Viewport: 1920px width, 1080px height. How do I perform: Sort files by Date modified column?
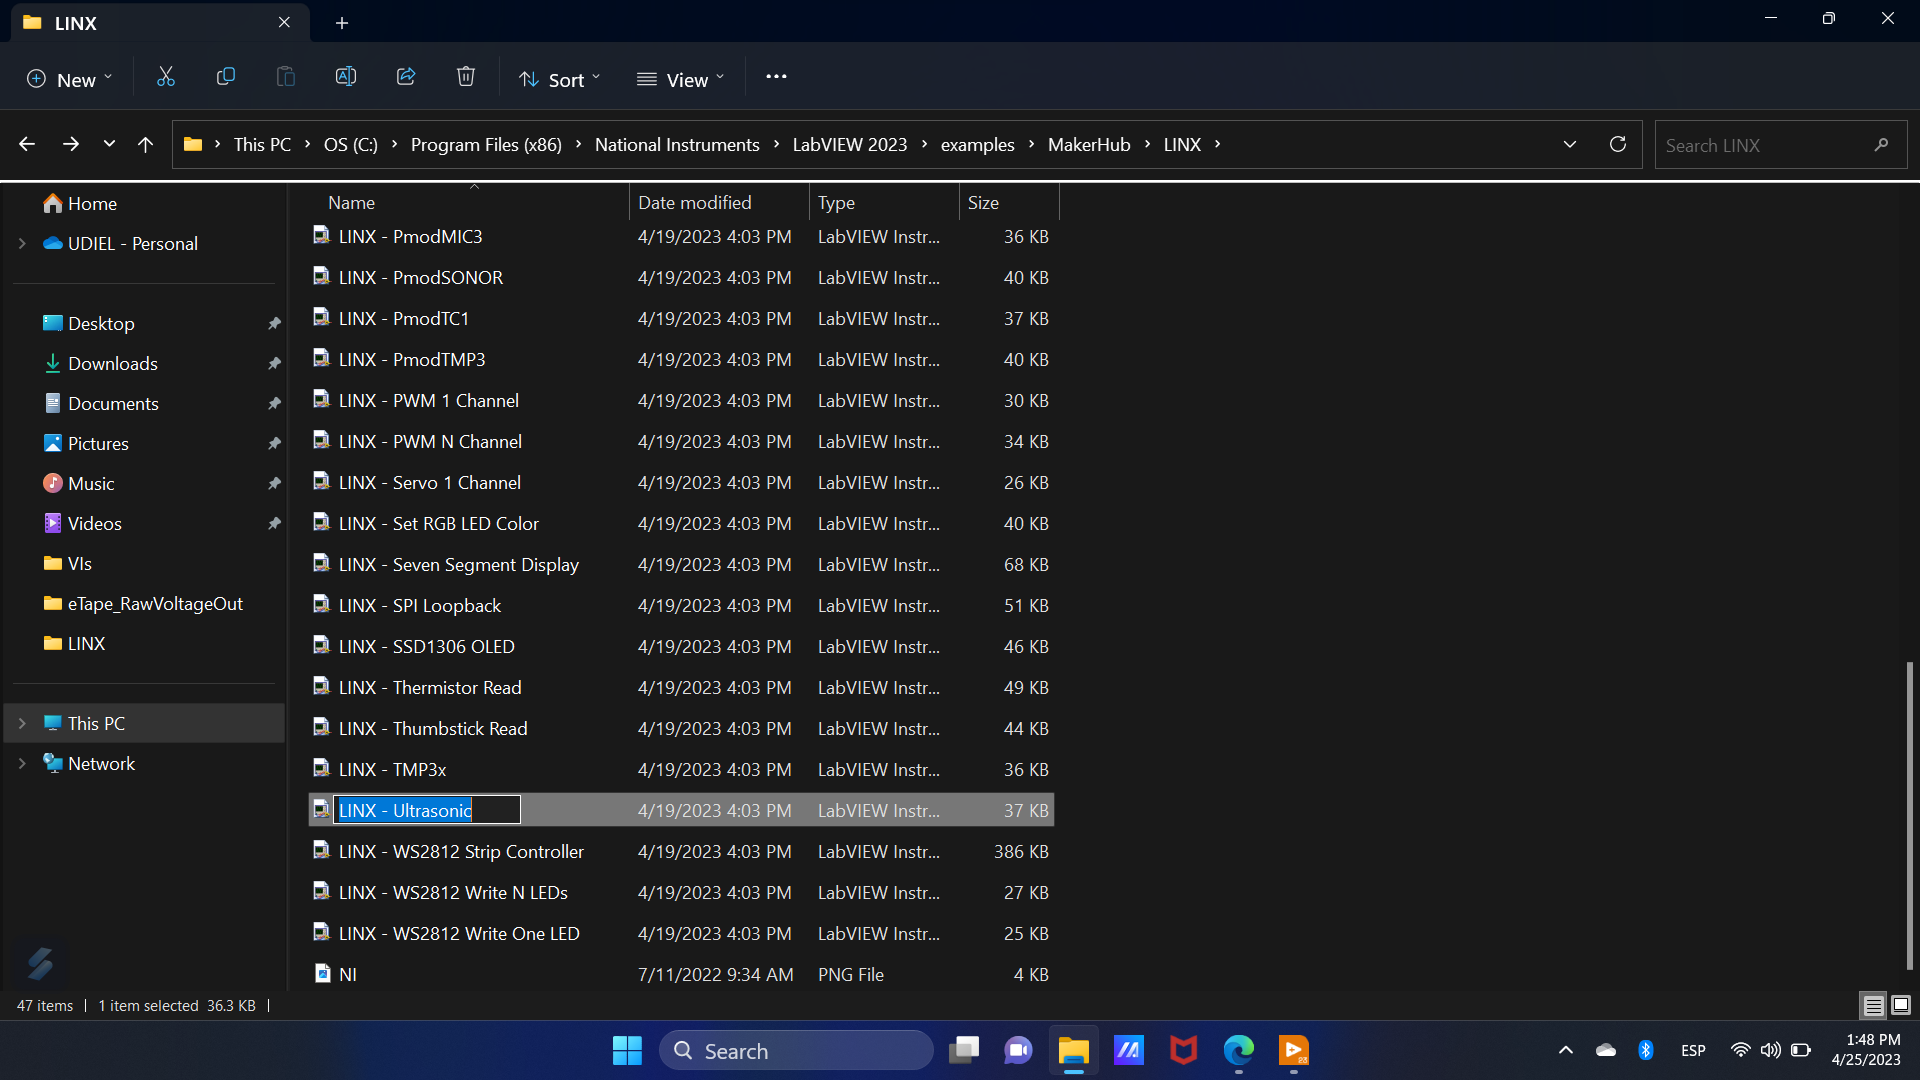point(694,202)
